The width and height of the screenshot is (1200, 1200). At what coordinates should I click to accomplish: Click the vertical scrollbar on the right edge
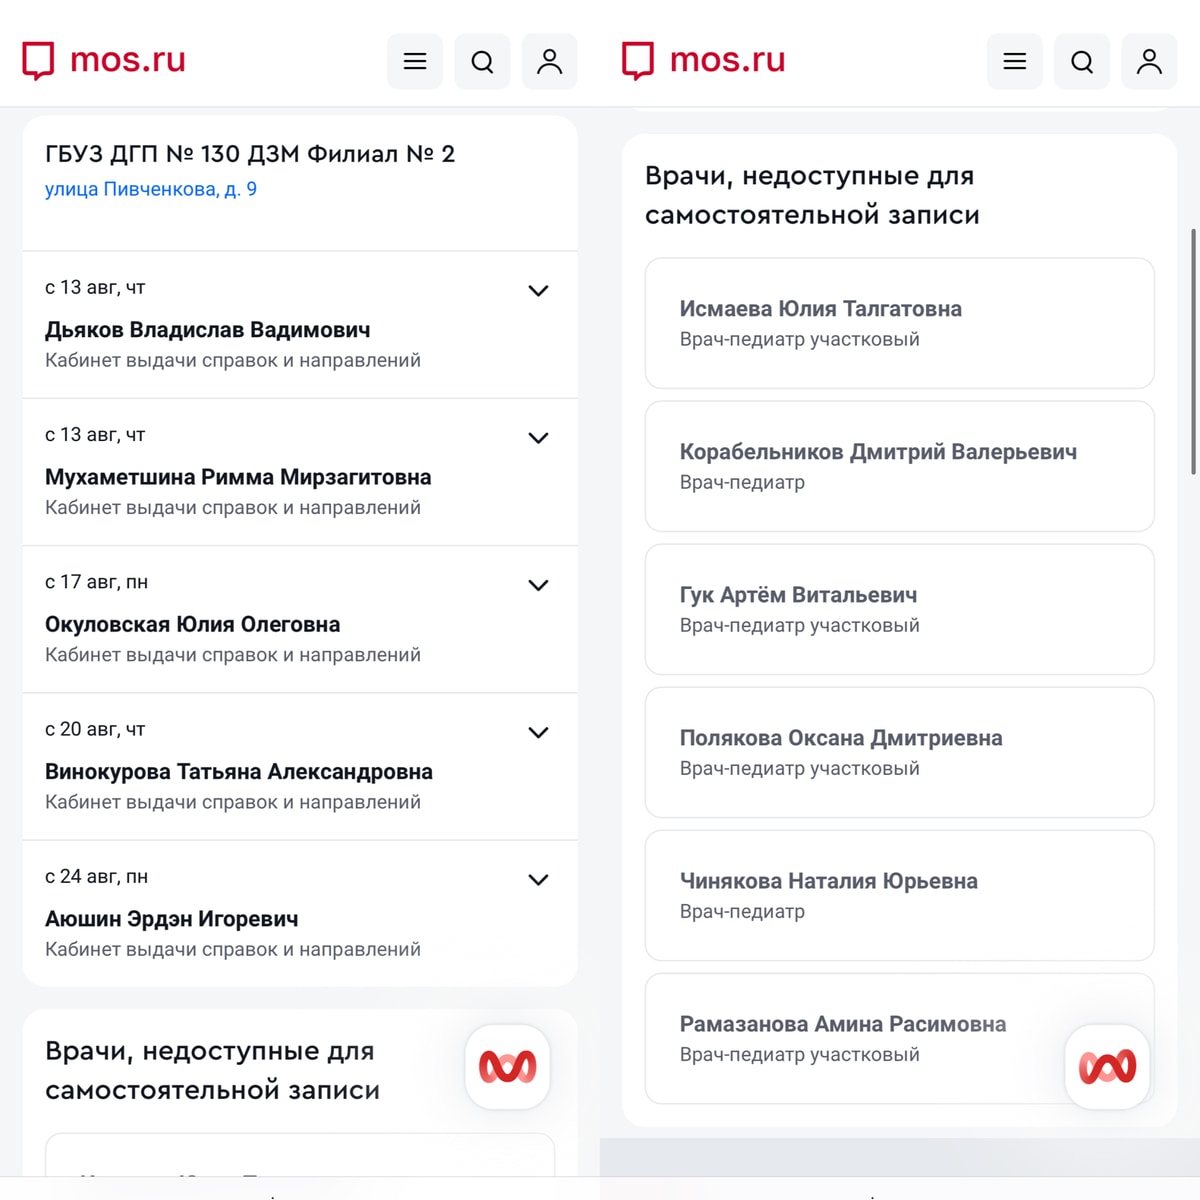[x=1193, y=352]
